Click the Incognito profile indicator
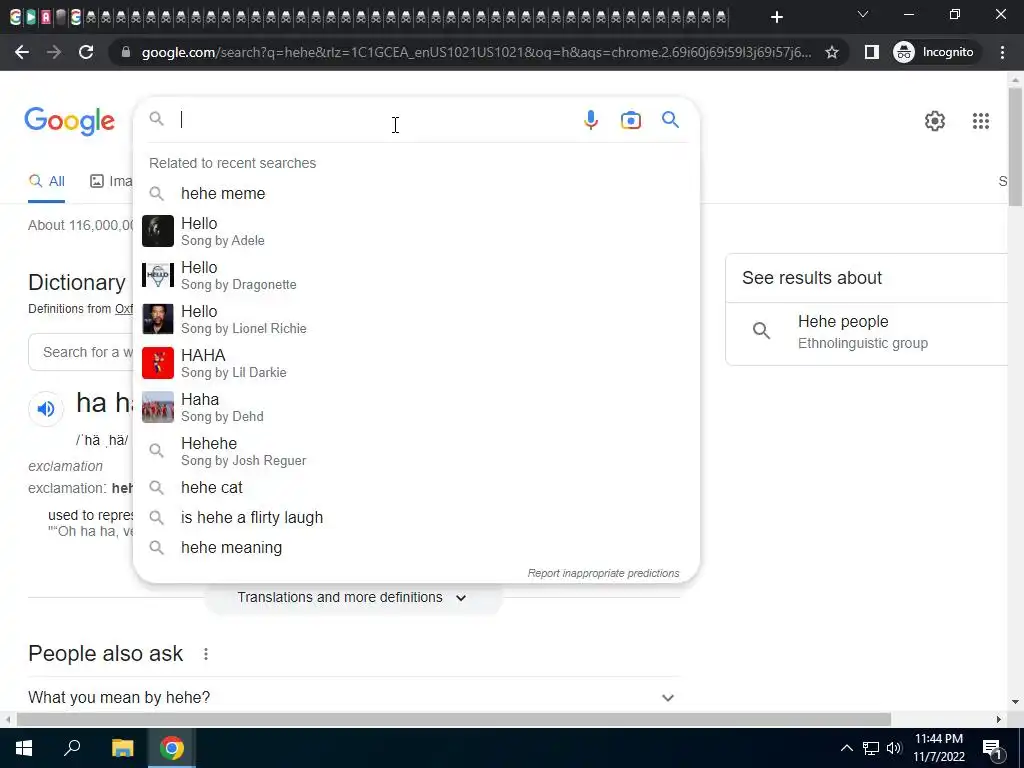This screenshot has height=768, width=1024. pos(933,52)
